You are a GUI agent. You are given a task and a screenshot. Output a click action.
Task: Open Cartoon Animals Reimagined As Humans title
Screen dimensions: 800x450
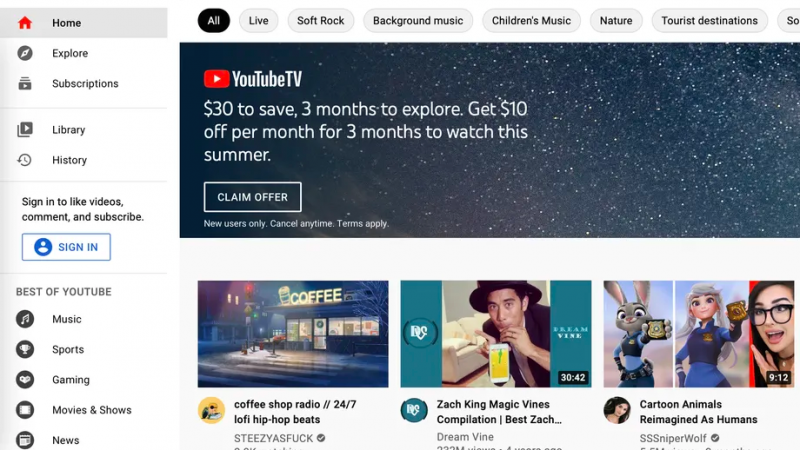[698, 412]
